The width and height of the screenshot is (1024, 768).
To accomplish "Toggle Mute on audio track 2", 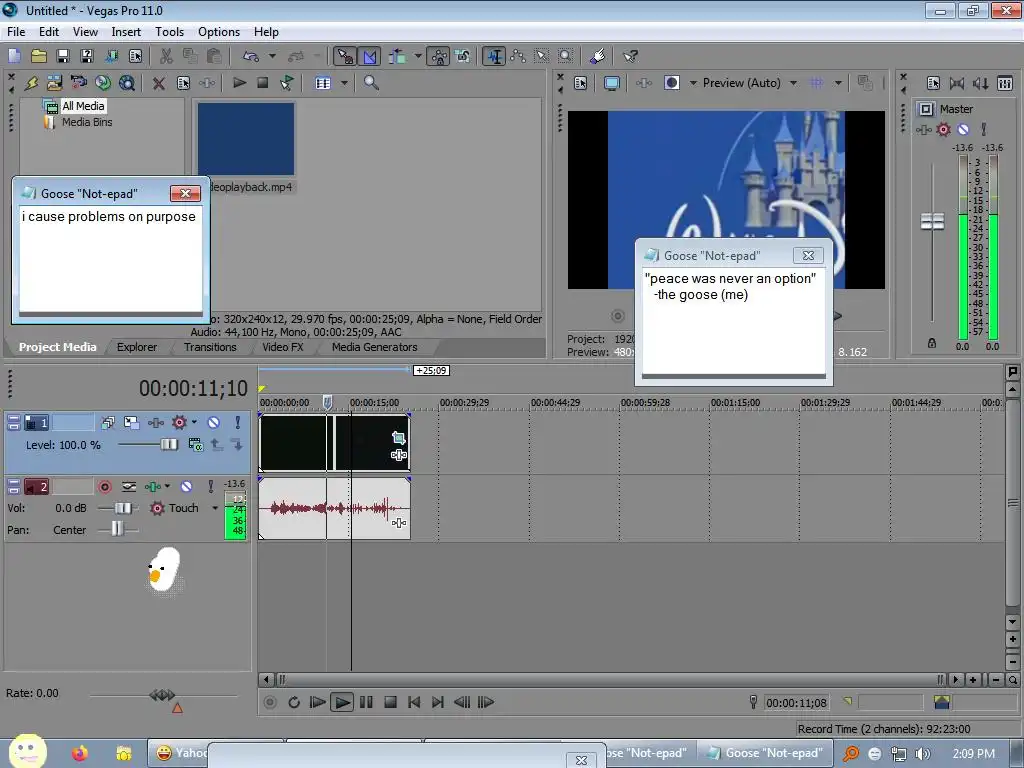I will [x=186, y=487].
